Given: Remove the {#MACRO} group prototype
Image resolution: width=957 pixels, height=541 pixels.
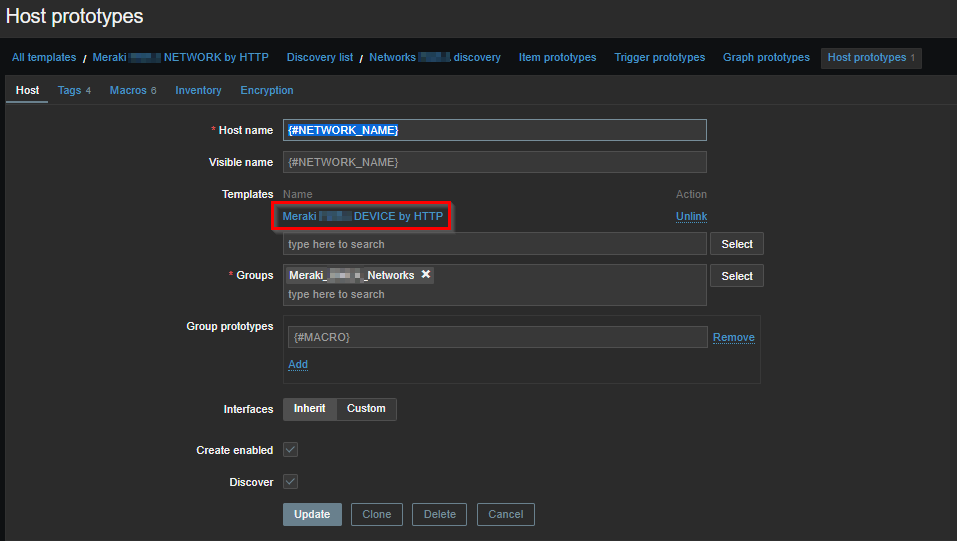Looking at the screenshot, I should point(733,338).
